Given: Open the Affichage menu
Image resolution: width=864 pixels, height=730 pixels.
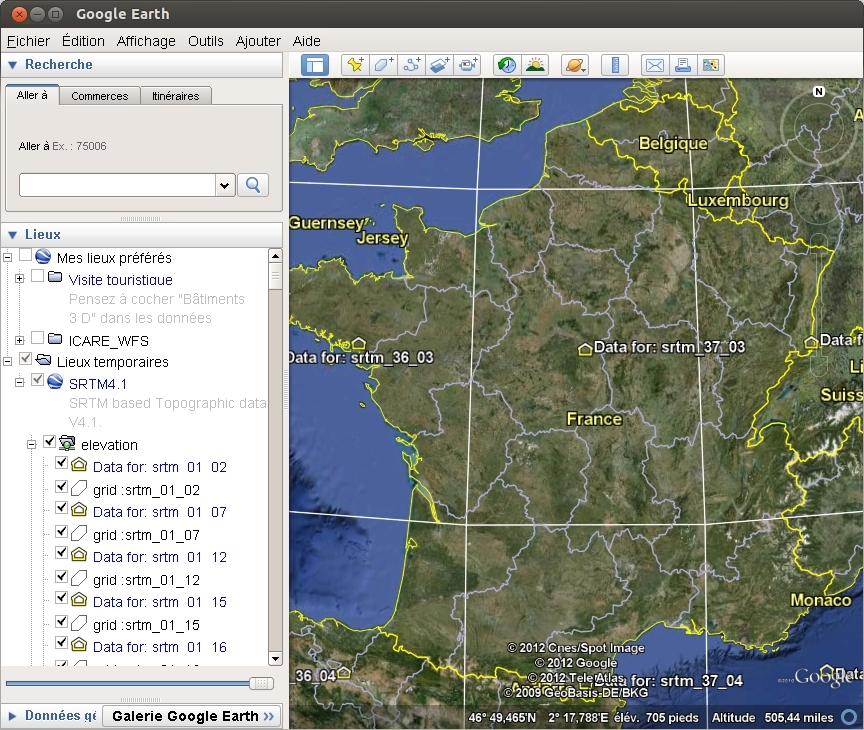Looking at the screenshot, I should pos(146,41).
